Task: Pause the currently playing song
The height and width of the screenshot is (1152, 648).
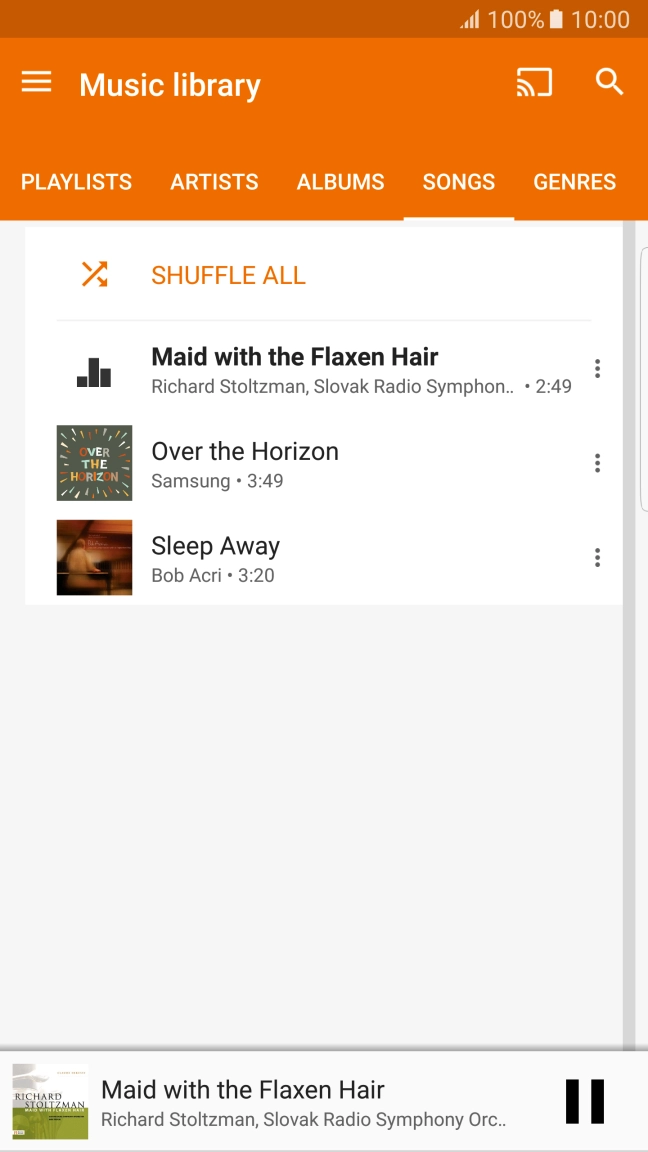Action: point(584,1101)
